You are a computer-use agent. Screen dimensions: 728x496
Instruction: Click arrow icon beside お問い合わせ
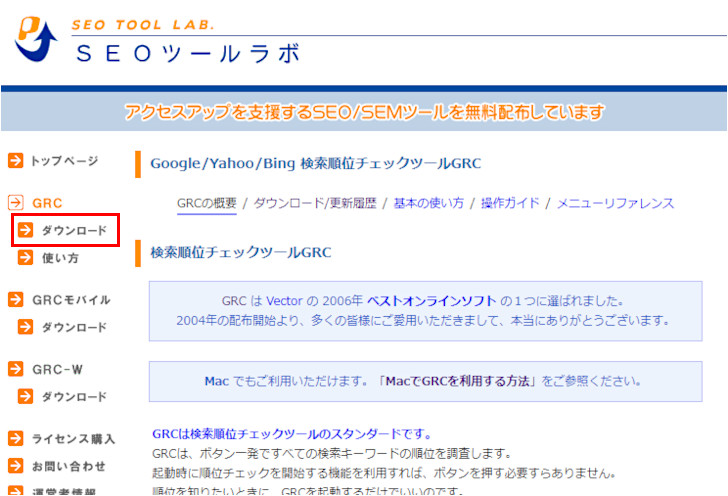coord(16,466)
